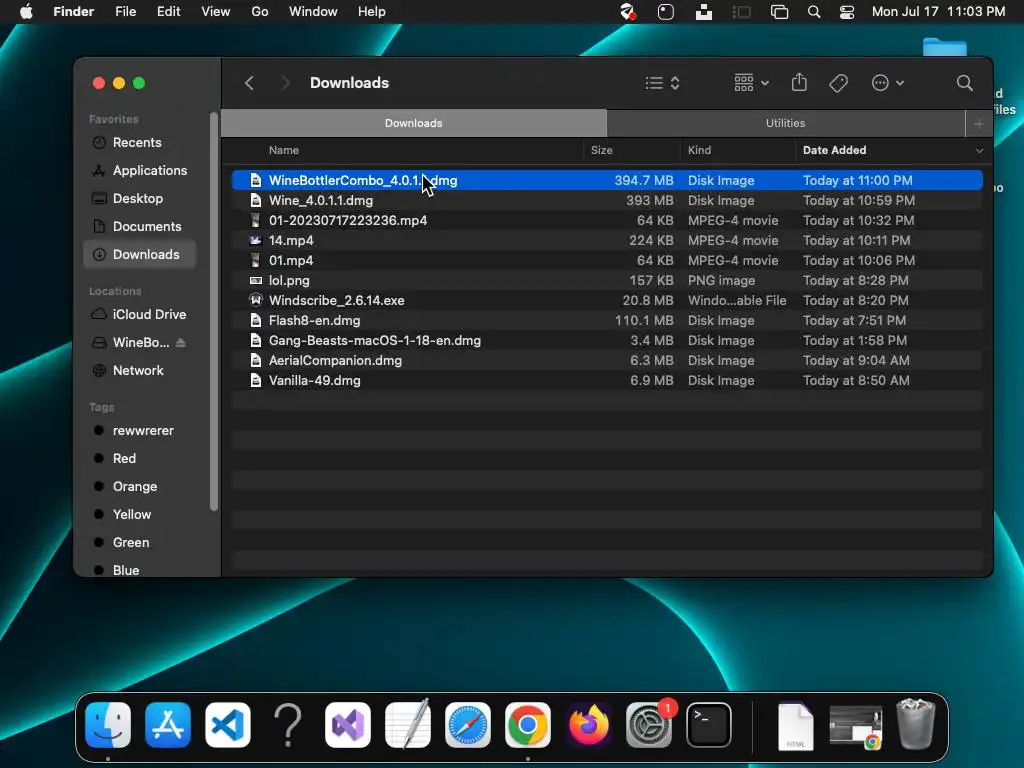The width and height of the screenshot is (1024, 768).
Task: Go forward with the Finder forward arrow
Action: 285,83
